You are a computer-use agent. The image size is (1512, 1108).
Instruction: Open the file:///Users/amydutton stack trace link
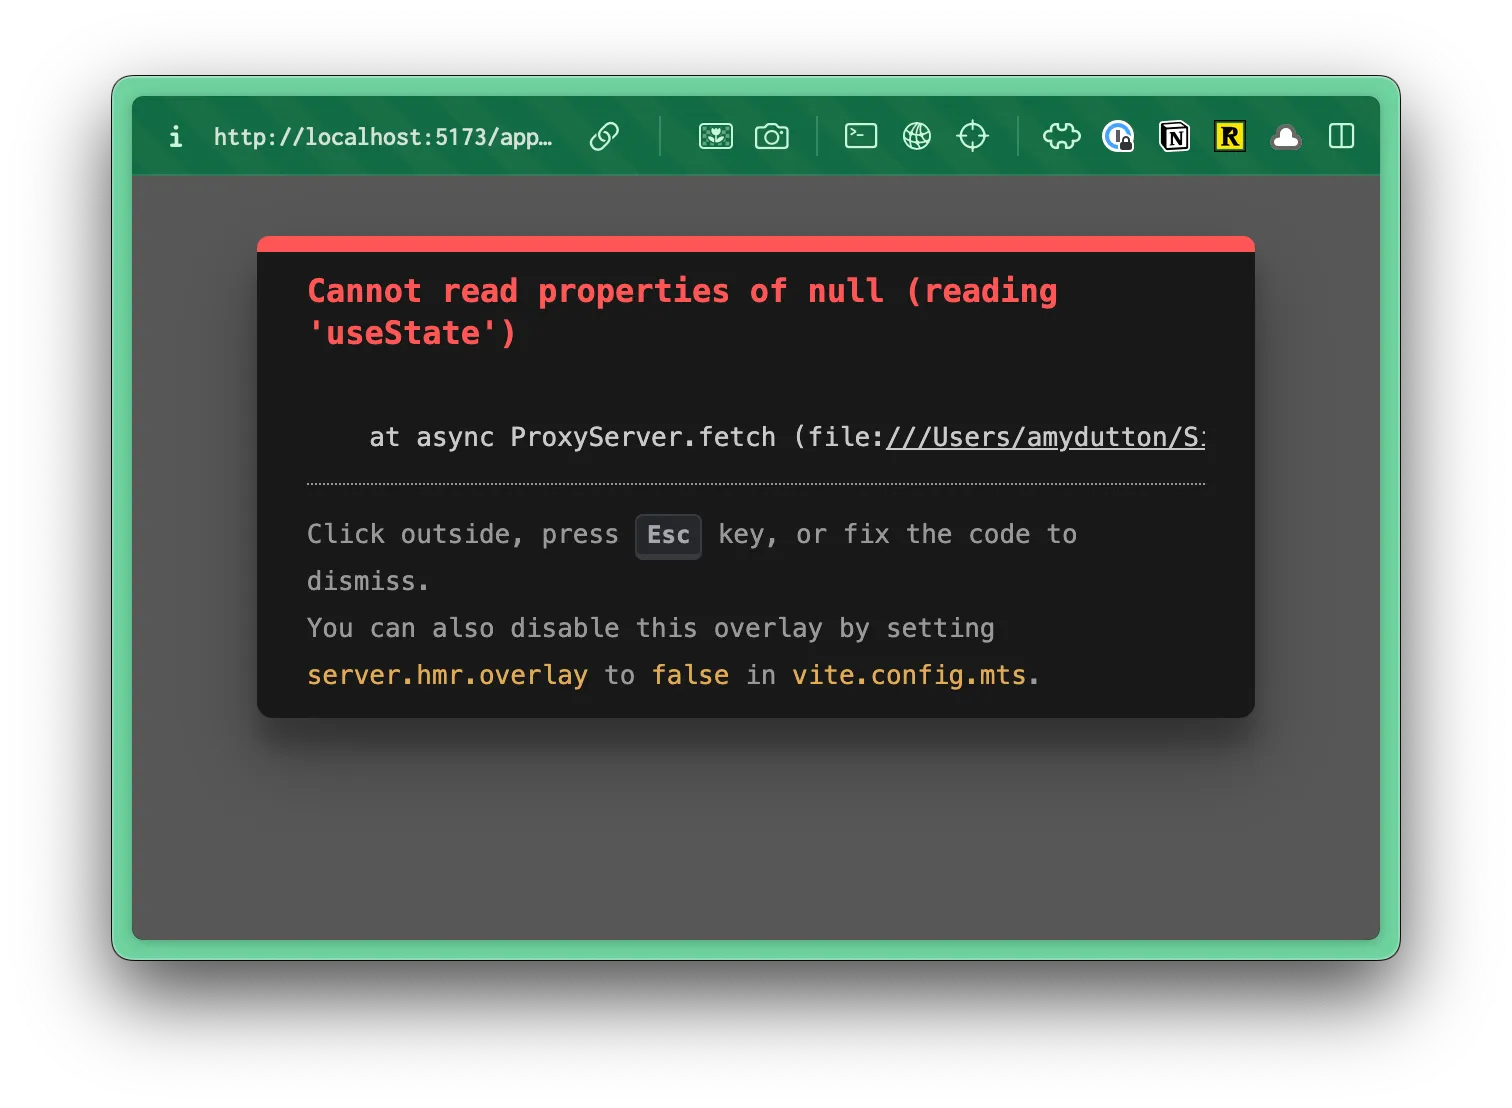pos(1045,437)
